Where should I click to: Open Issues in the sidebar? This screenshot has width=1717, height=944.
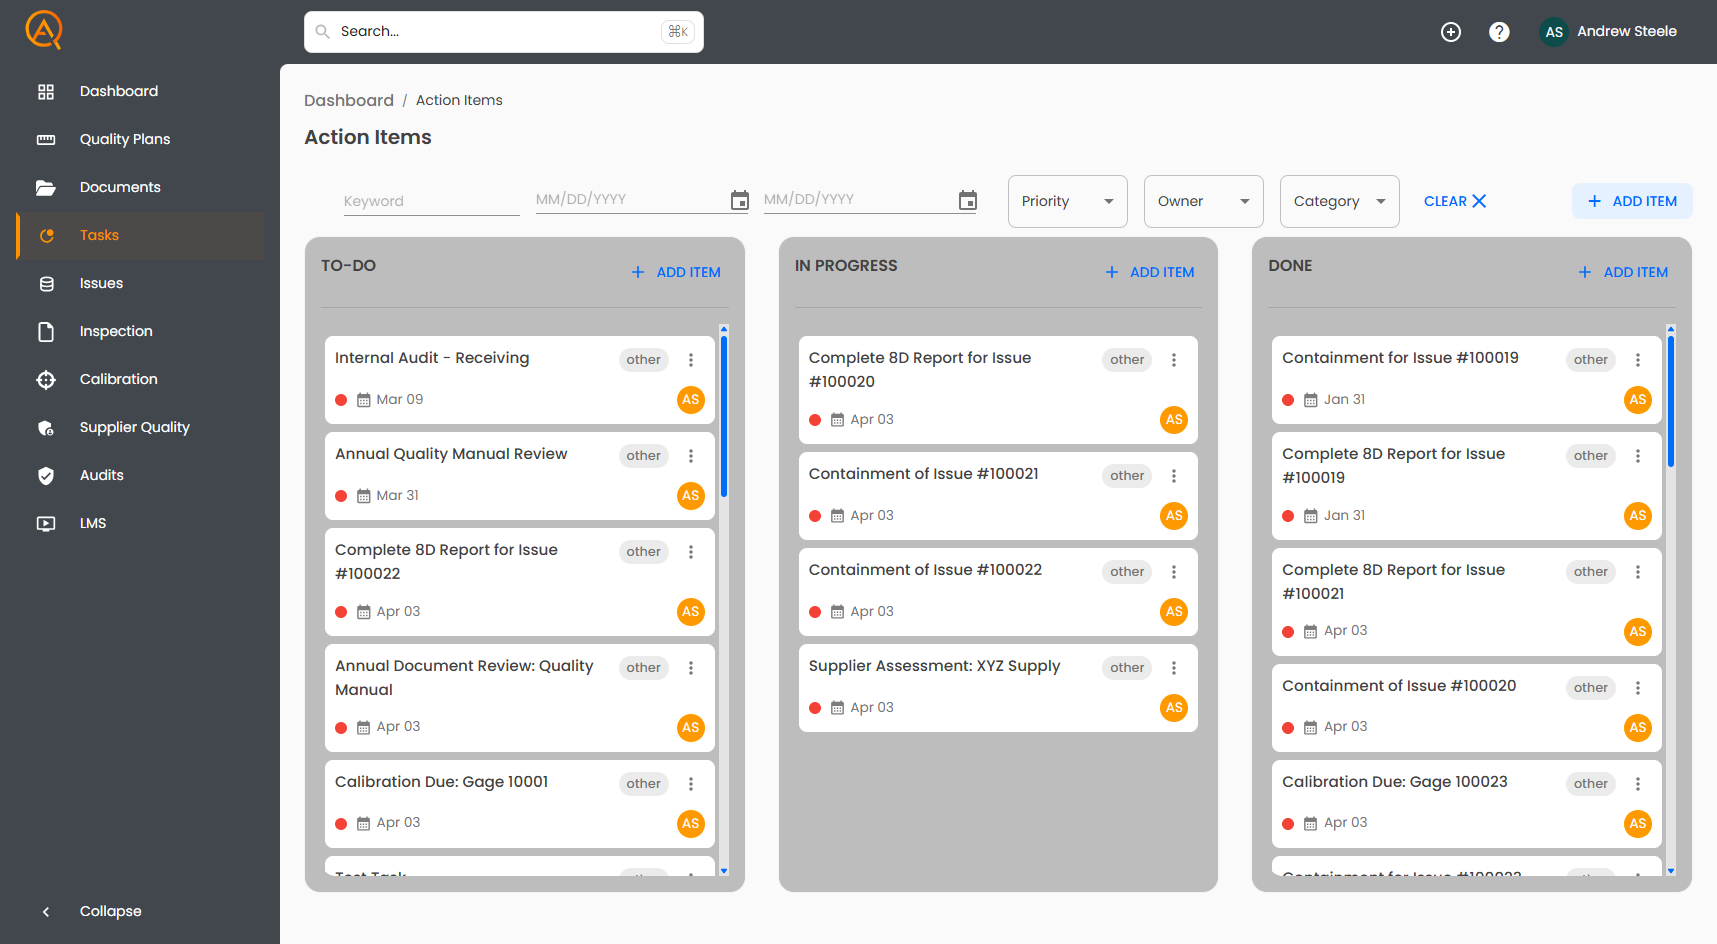[140, 283]
